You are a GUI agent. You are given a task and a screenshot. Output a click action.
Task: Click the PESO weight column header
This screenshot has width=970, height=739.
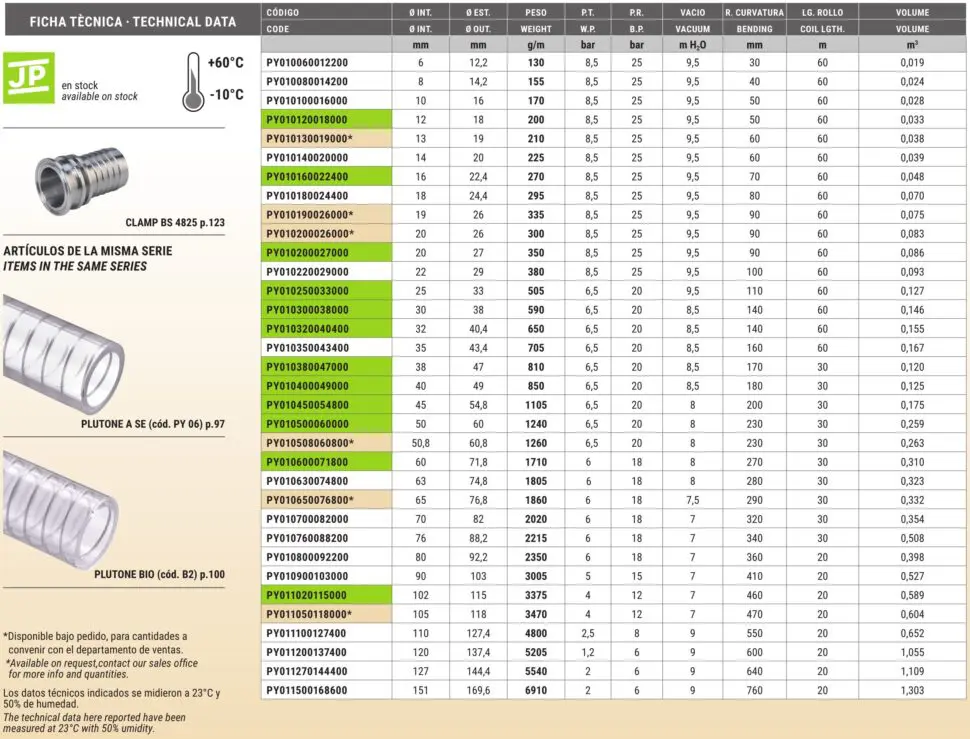coord(535,12)
